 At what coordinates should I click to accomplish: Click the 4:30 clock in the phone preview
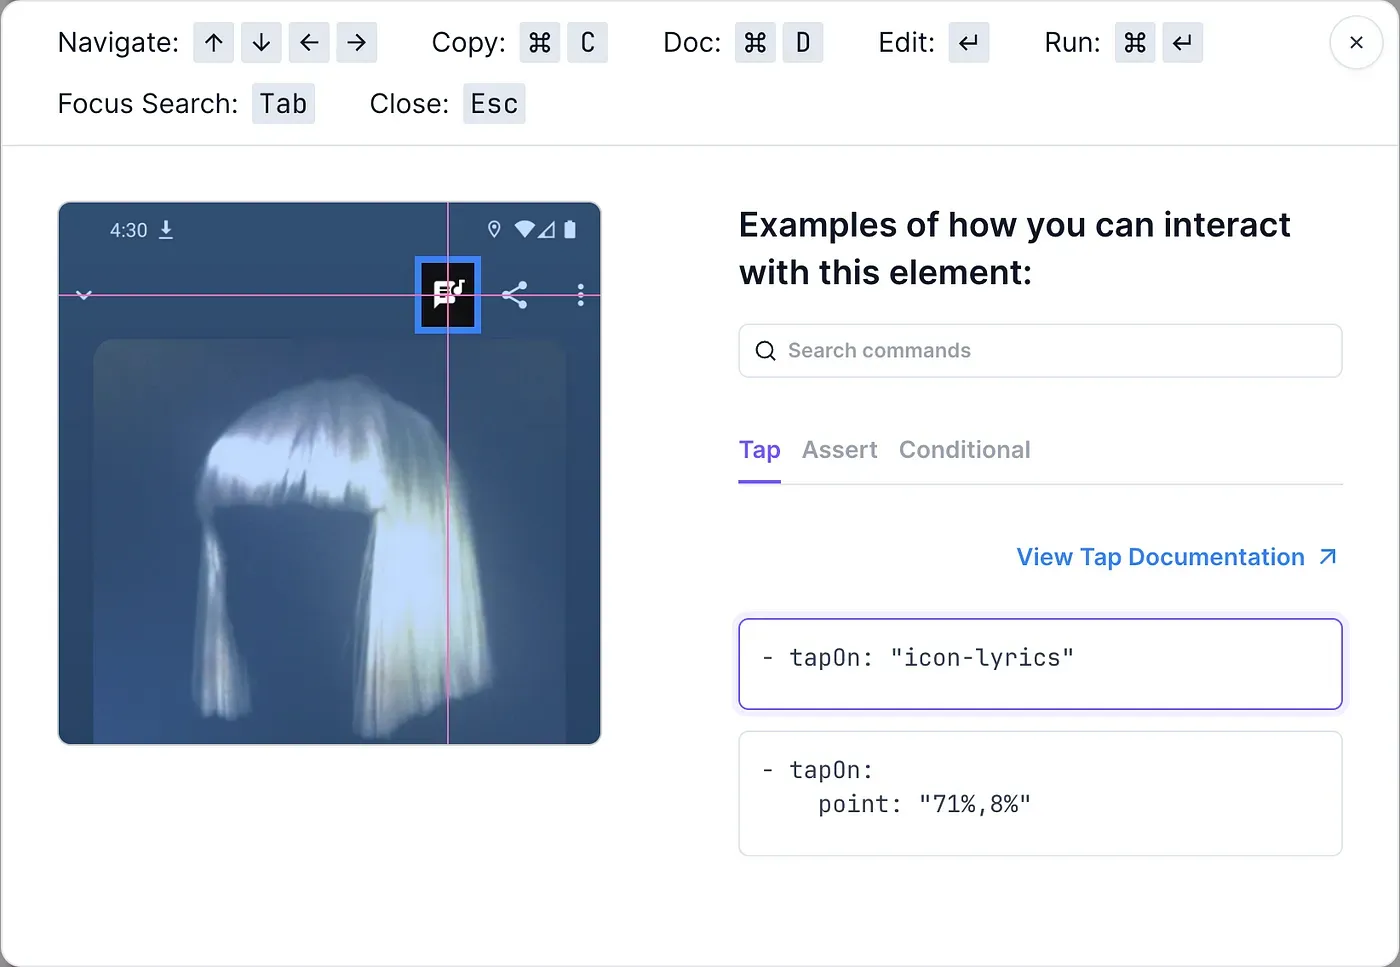click(128, 230)
